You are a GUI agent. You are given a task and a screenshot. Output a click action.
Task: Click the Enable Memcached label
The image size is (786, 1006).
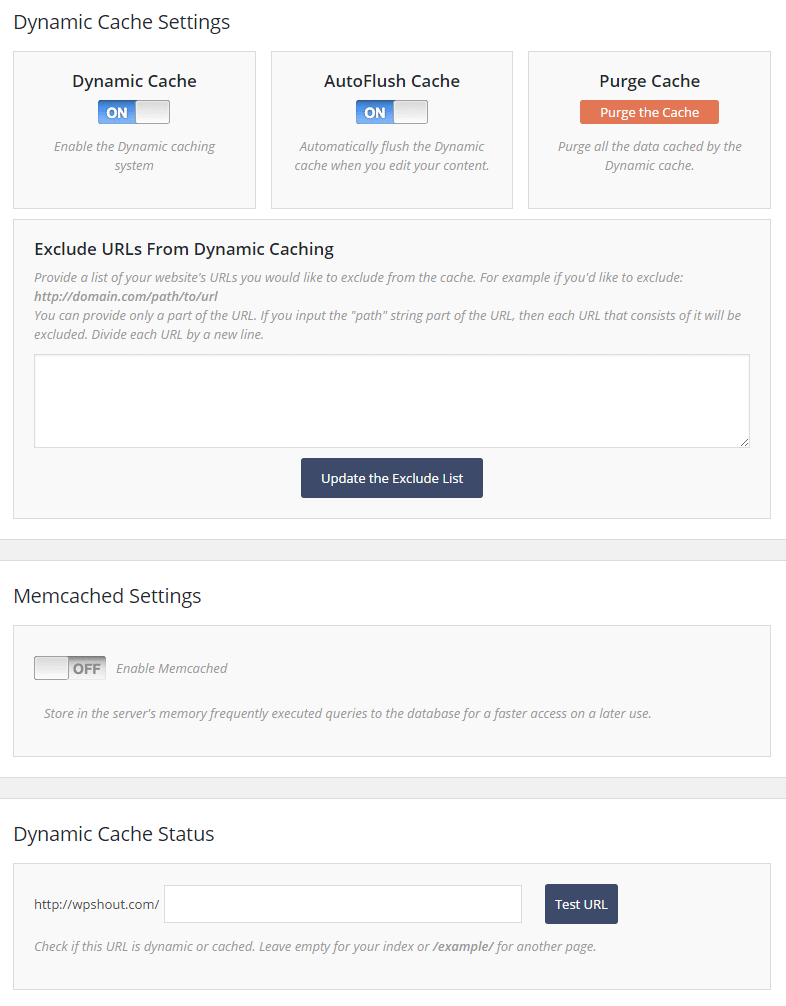coord(172,668)
